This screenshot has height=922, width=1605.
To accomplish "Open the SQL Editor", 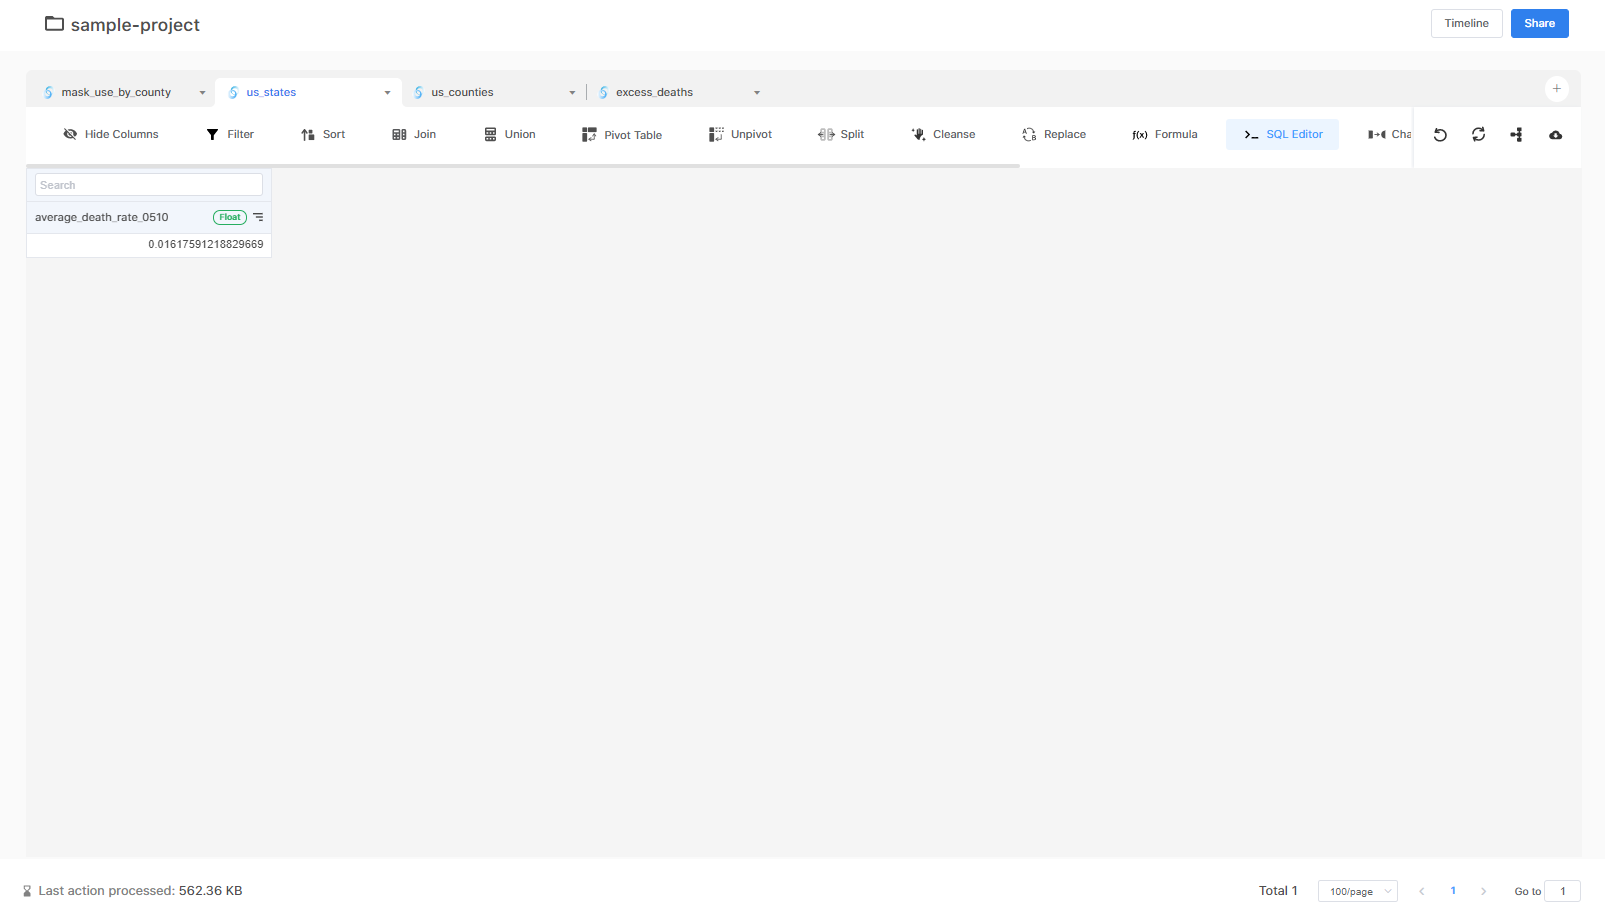I will tap(1283, 134).
